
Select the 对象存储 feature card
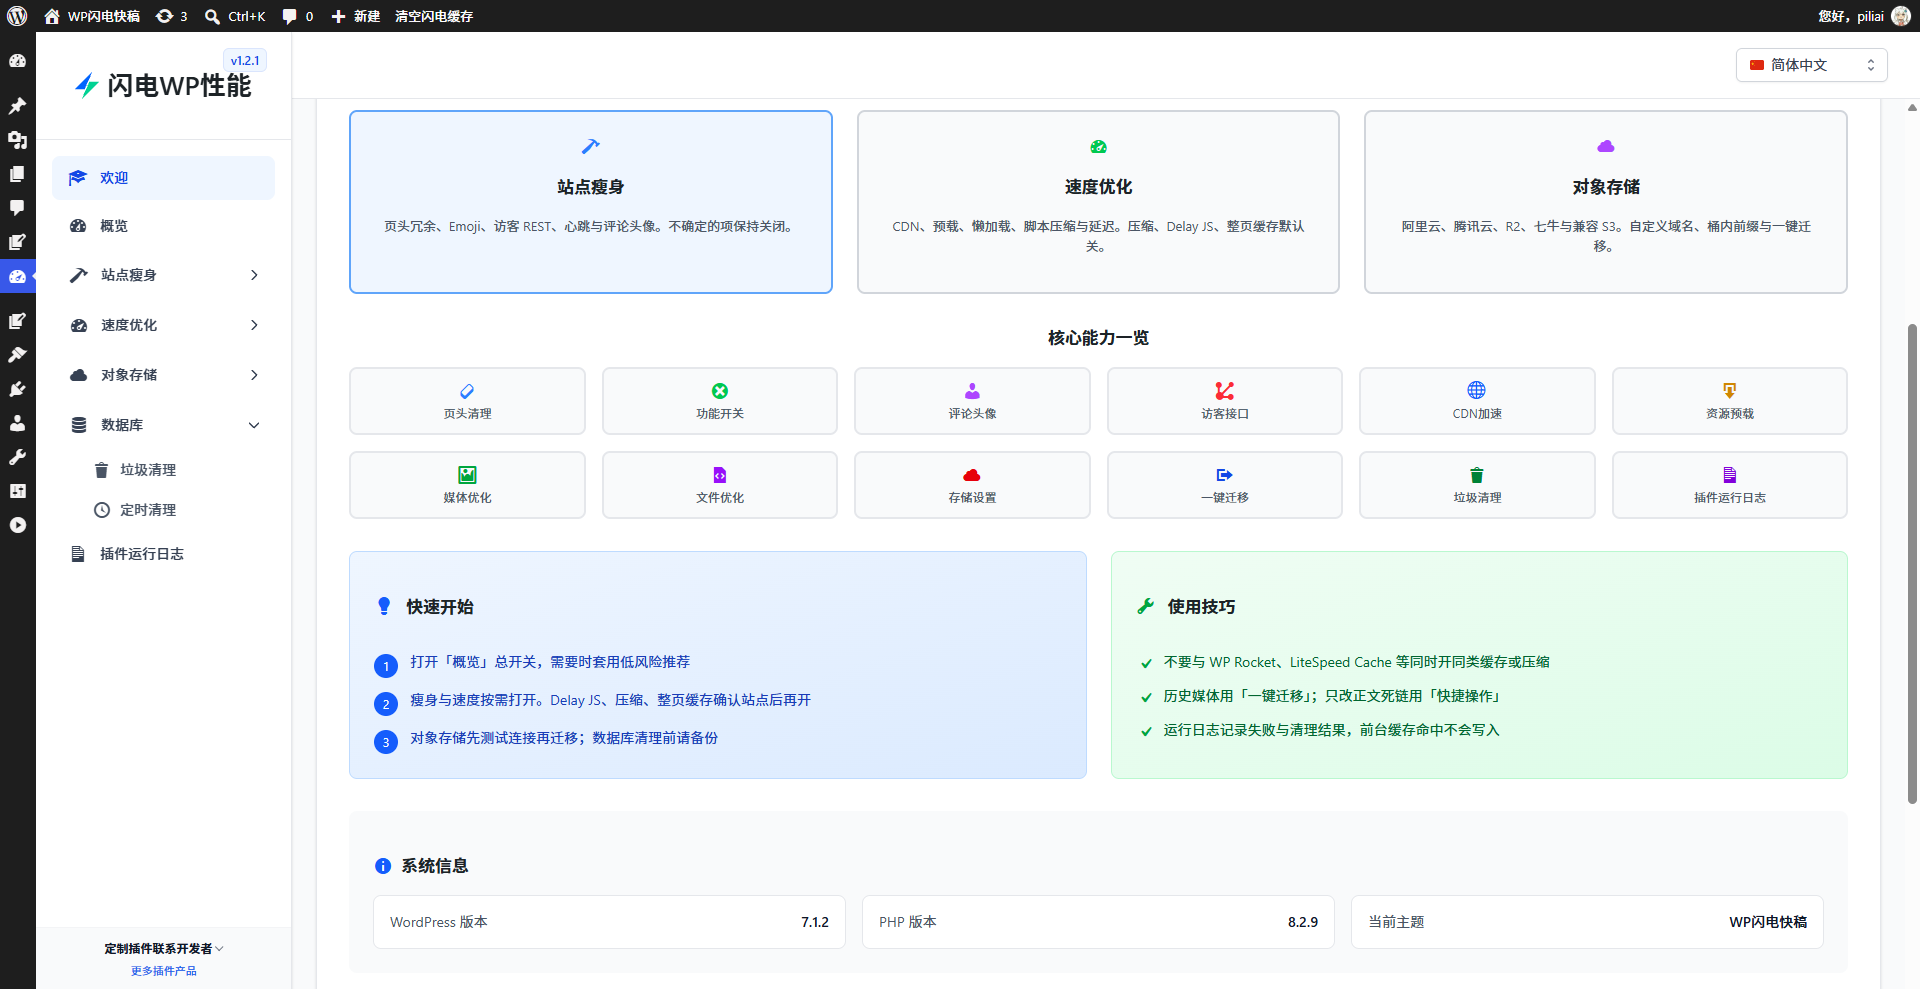[x=1606, y=202]
